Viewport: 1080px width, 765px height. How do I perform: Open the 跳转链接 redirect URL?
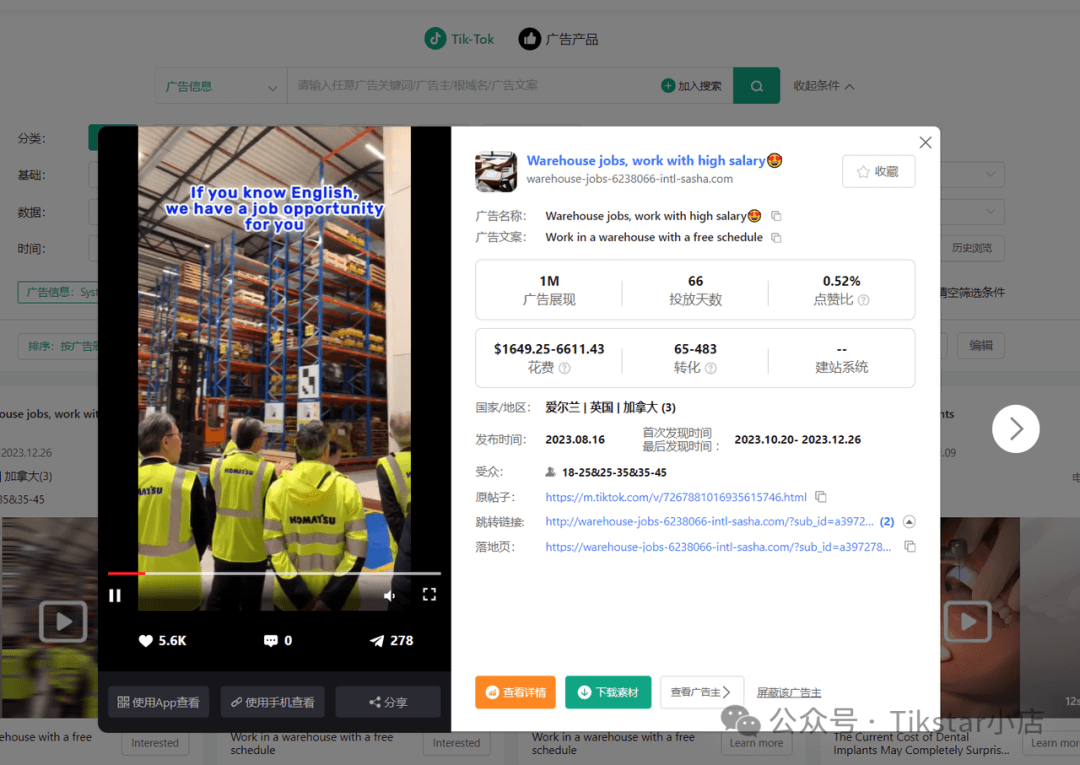pos(709,521)
